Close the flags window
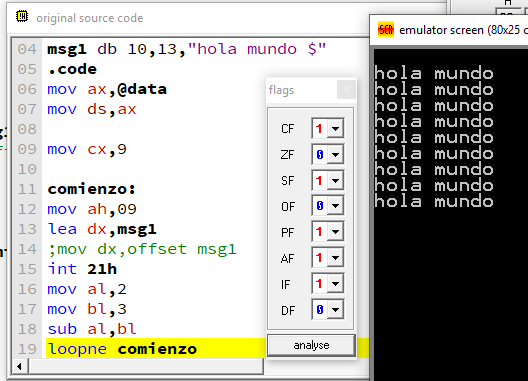 pyautogui.click(x=346, y=90)
